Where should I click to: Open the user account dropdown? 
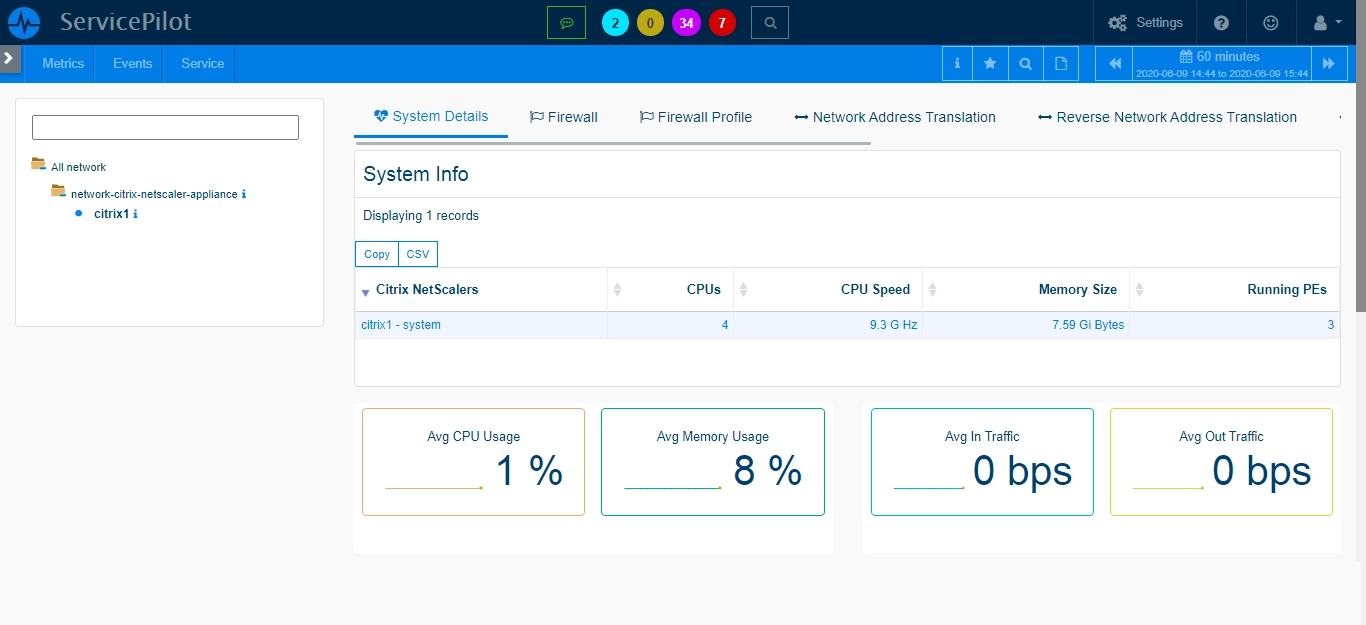pyautogui.click(x=1326, y=22)
